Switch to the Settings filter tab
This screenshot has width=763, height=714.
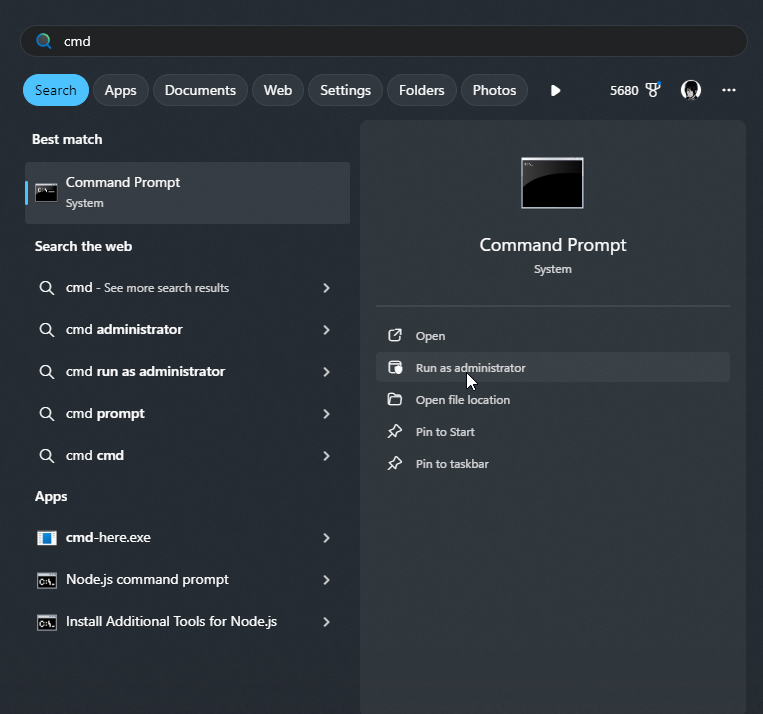tap(345, 90)
